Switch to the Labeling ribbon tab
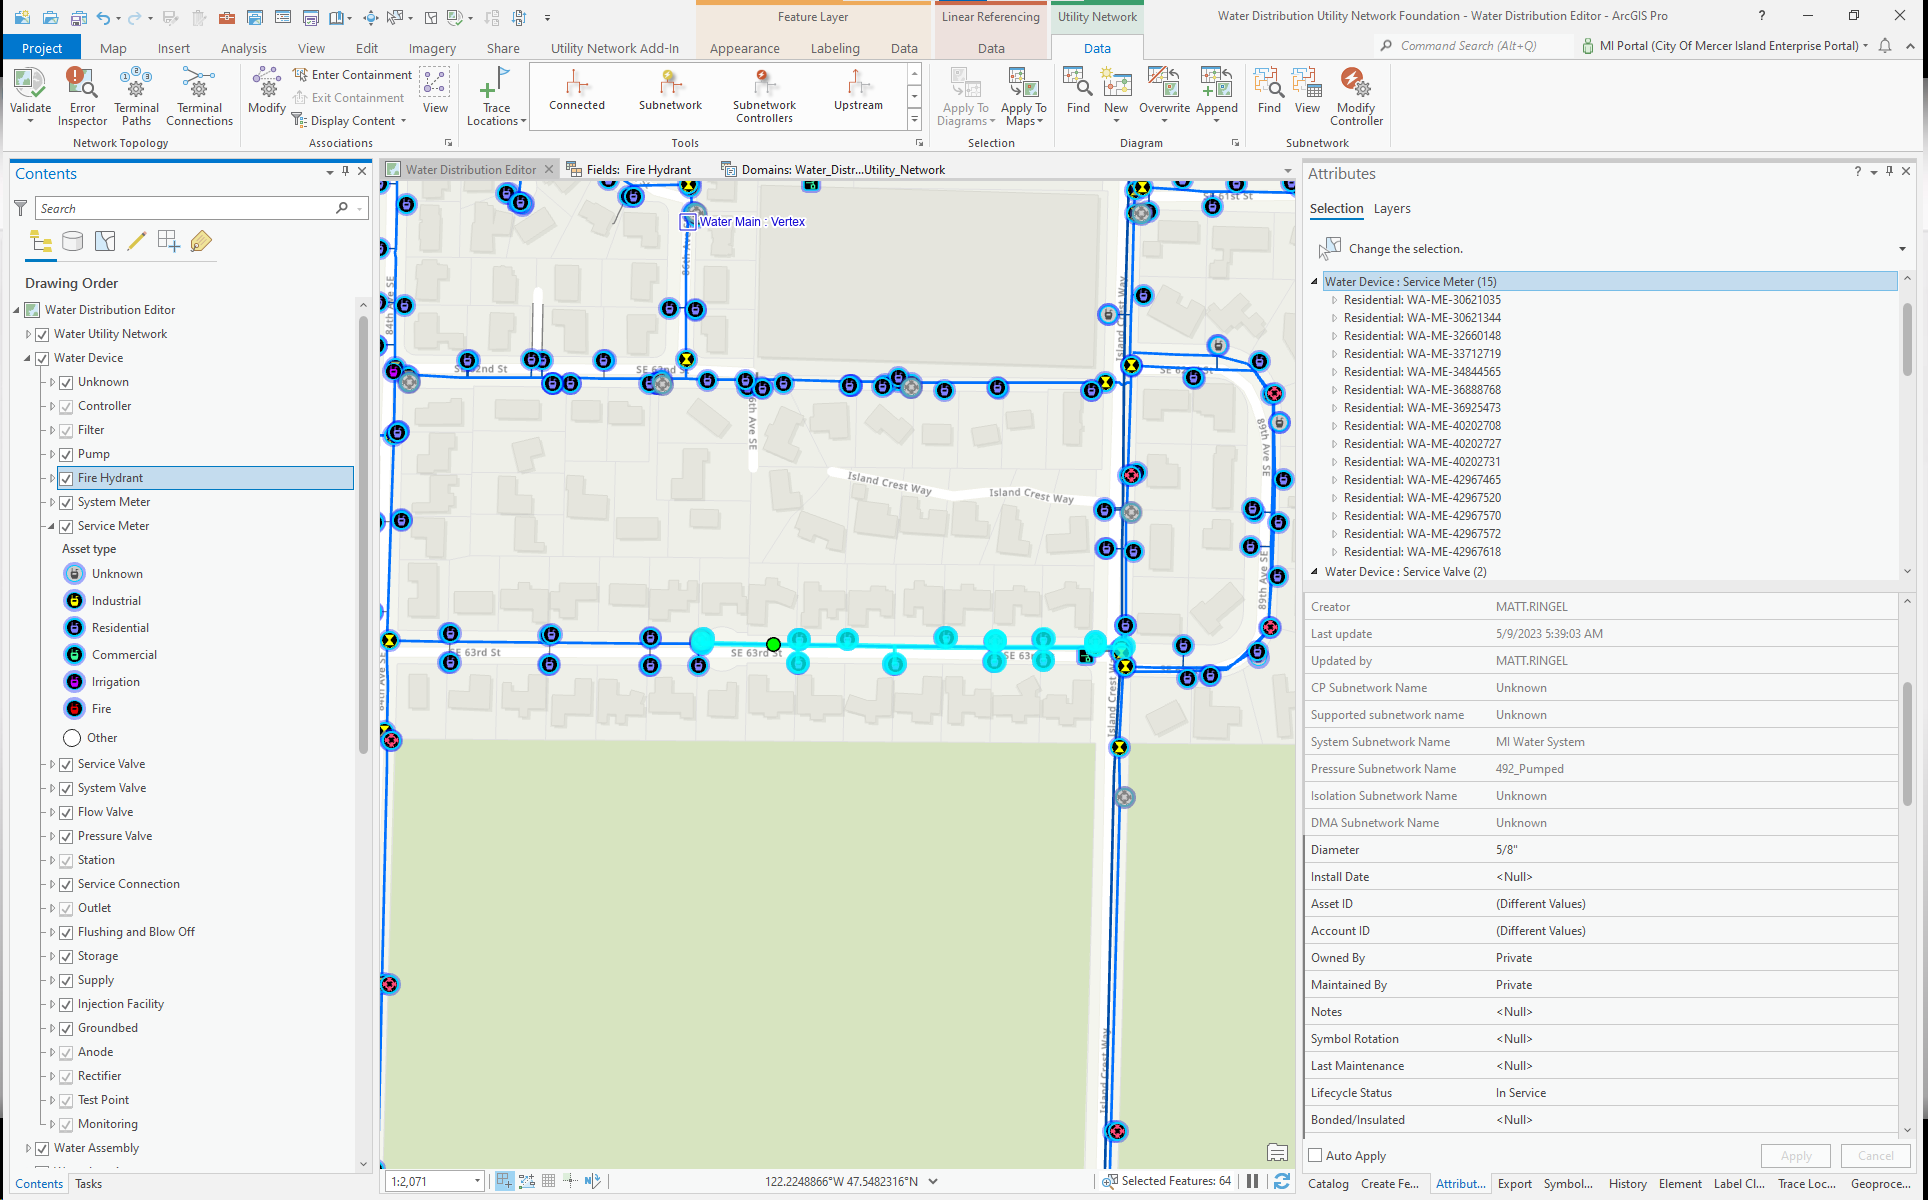The width and height of the screenshot is (1928, 1200). pyautogui.click(x=835, y=47)
